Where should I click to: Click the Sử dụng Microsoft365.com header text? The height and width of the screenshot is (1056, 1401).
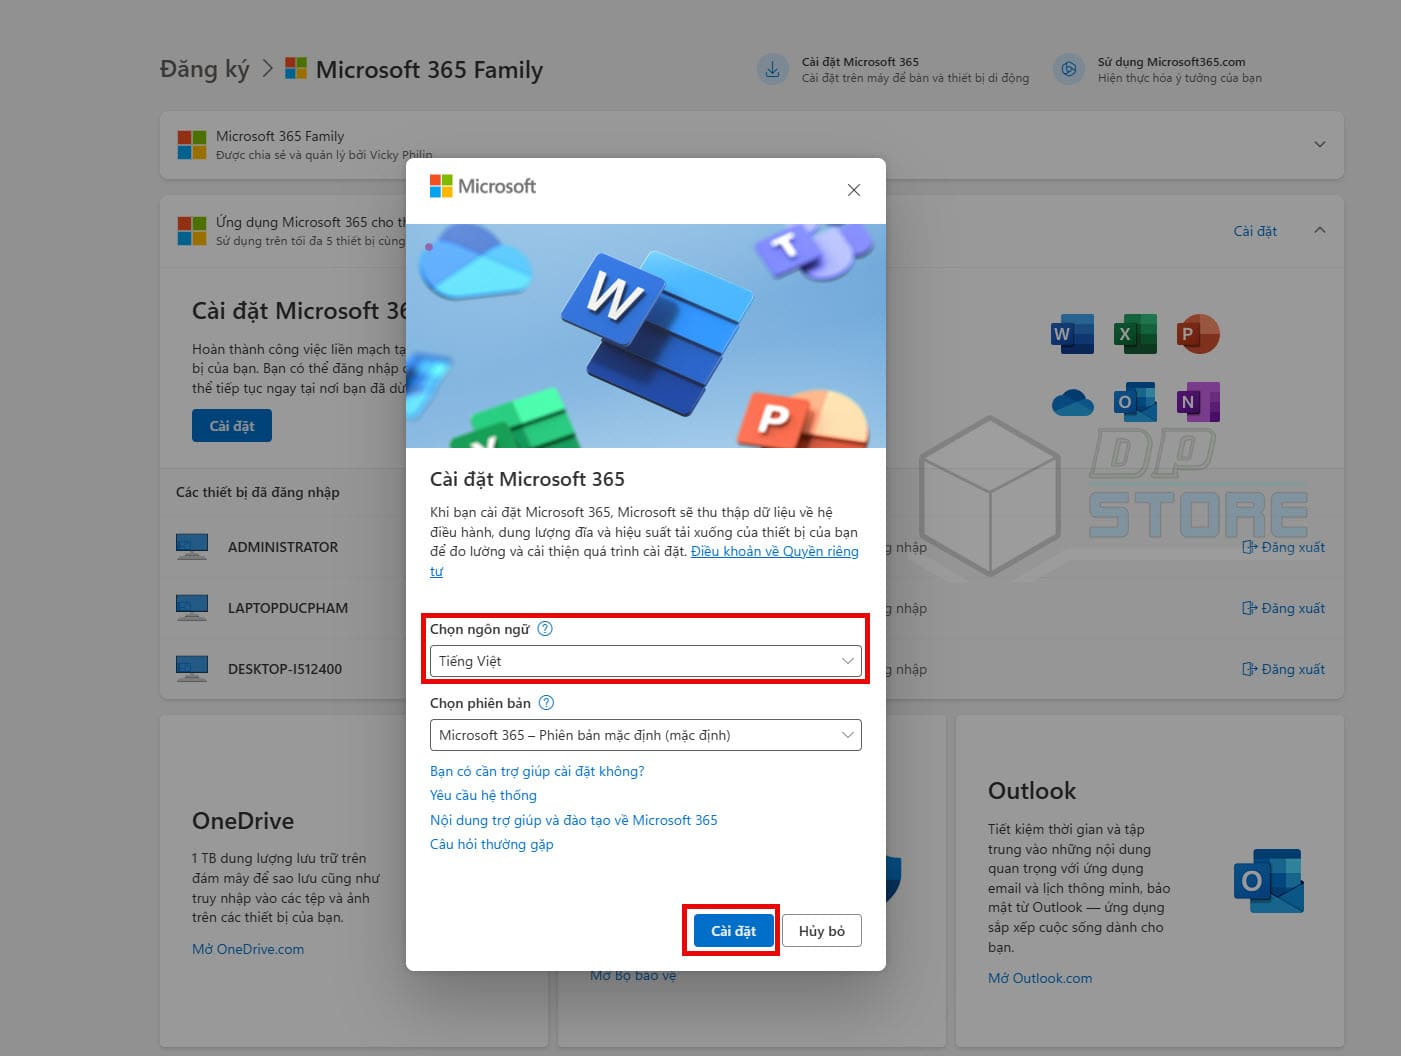[1172, 62]
